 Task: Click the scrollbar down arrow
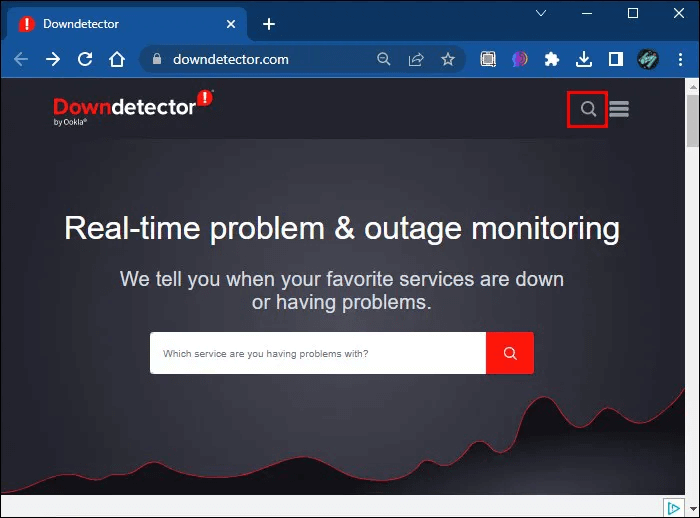click(692, 509)
